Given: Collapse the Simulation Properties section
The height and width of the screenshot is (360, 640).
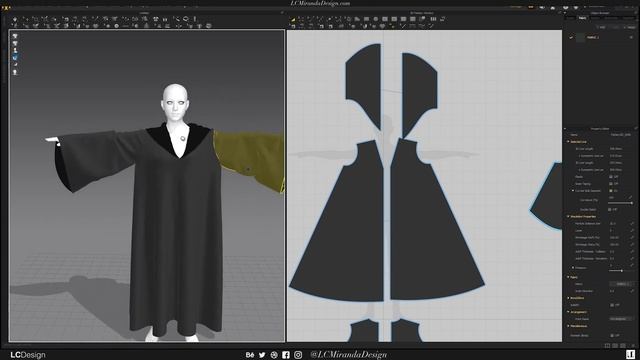Looking at the screenshot, I should pos(568,216).
